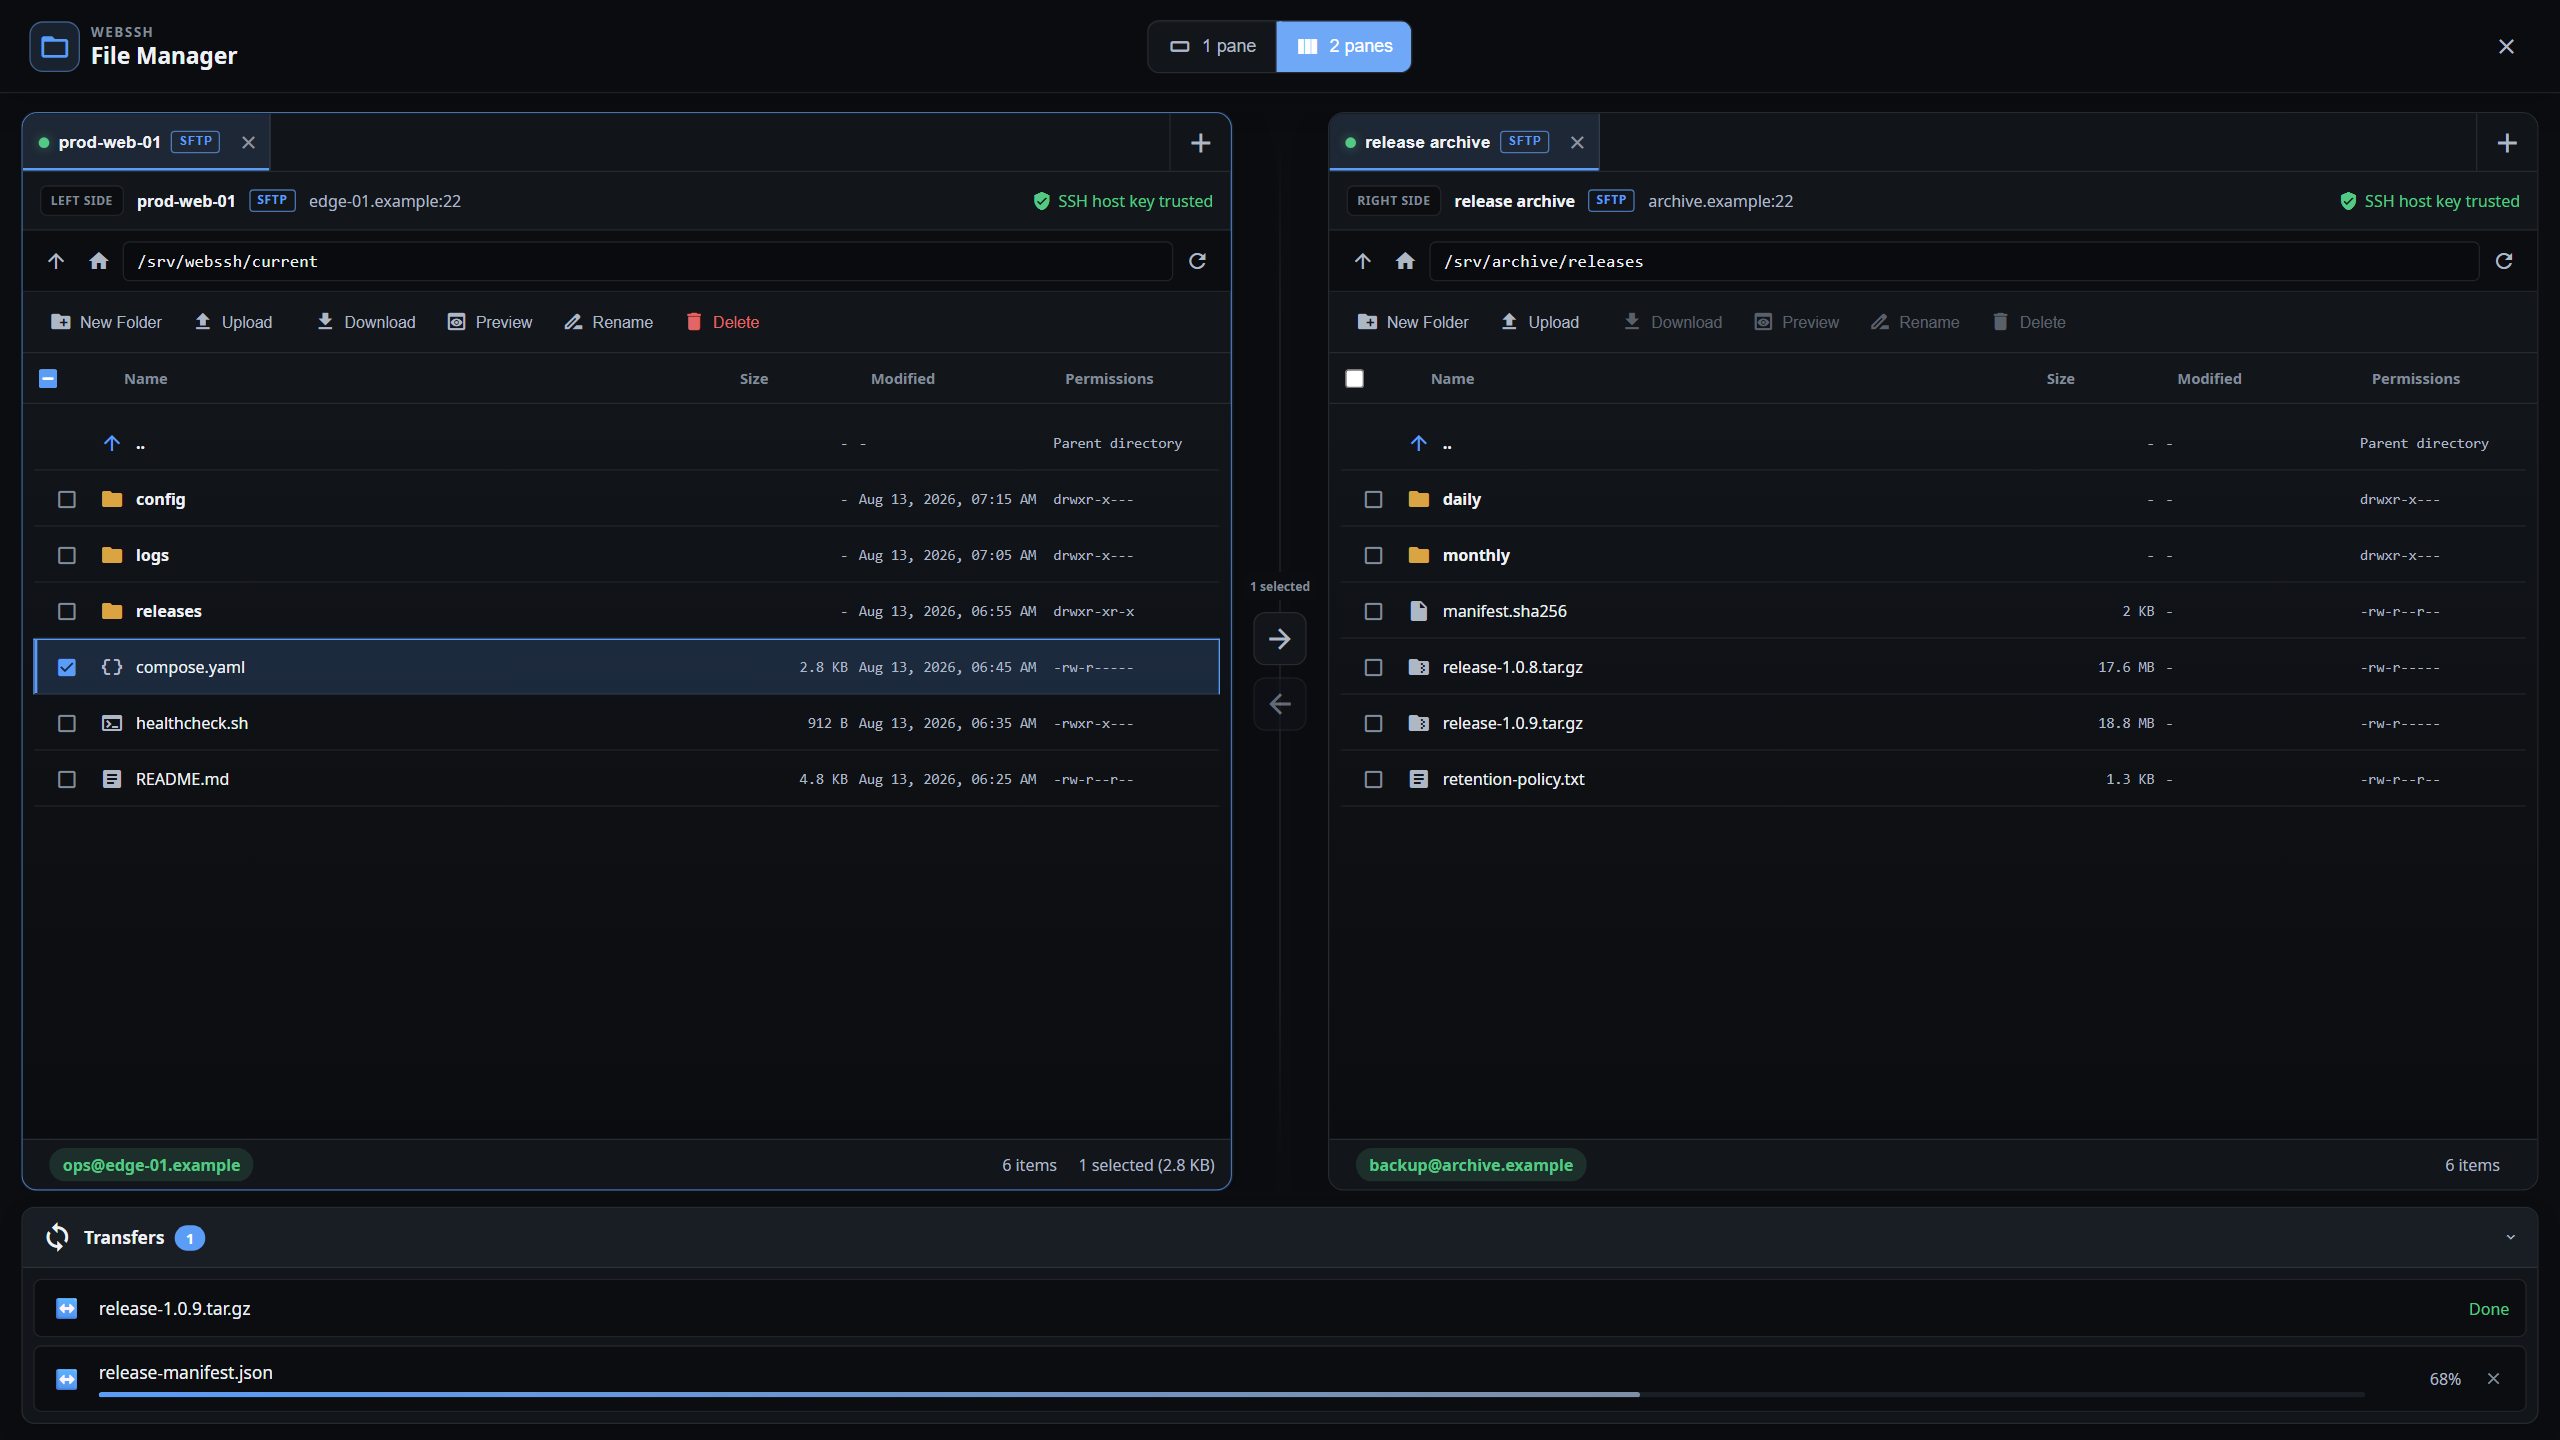Go up one level with the left pane arrow

[56, 261]
